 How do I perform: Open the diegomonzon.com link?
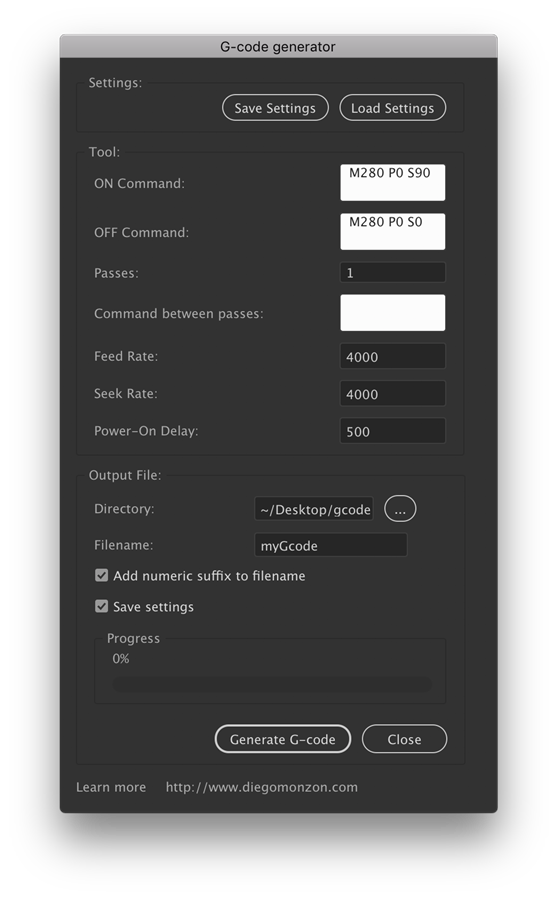coord(262,787)
